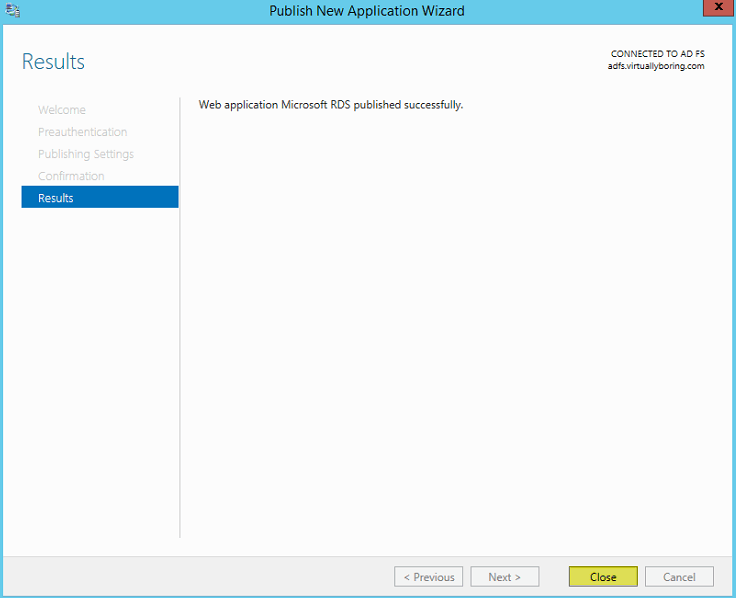
Task: Close the wizard with the red X
Action: click(x=718, y=8)
